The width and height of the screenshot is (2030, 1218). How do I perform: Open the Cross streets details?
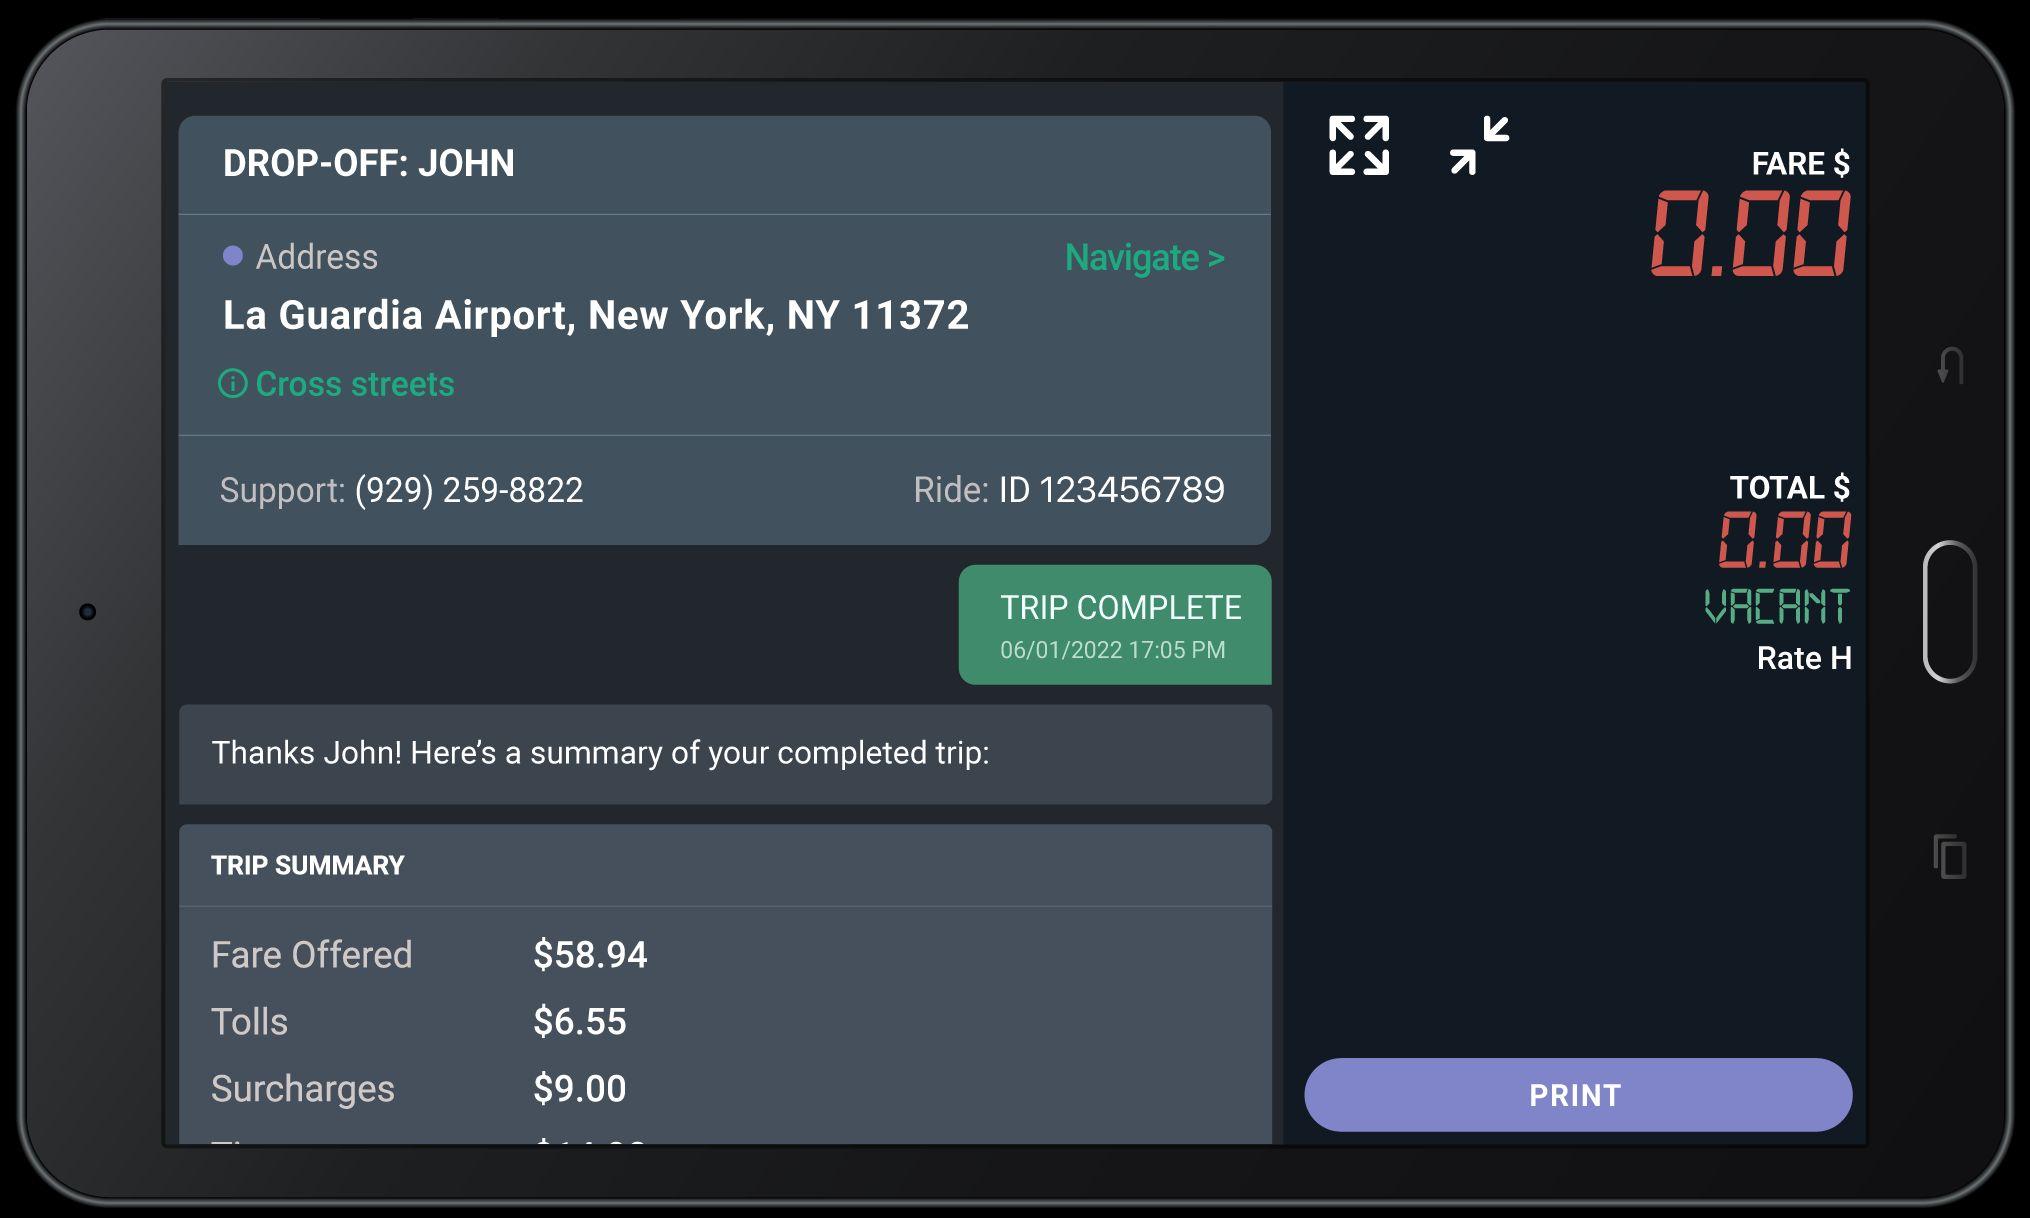(x=354, y=384)
